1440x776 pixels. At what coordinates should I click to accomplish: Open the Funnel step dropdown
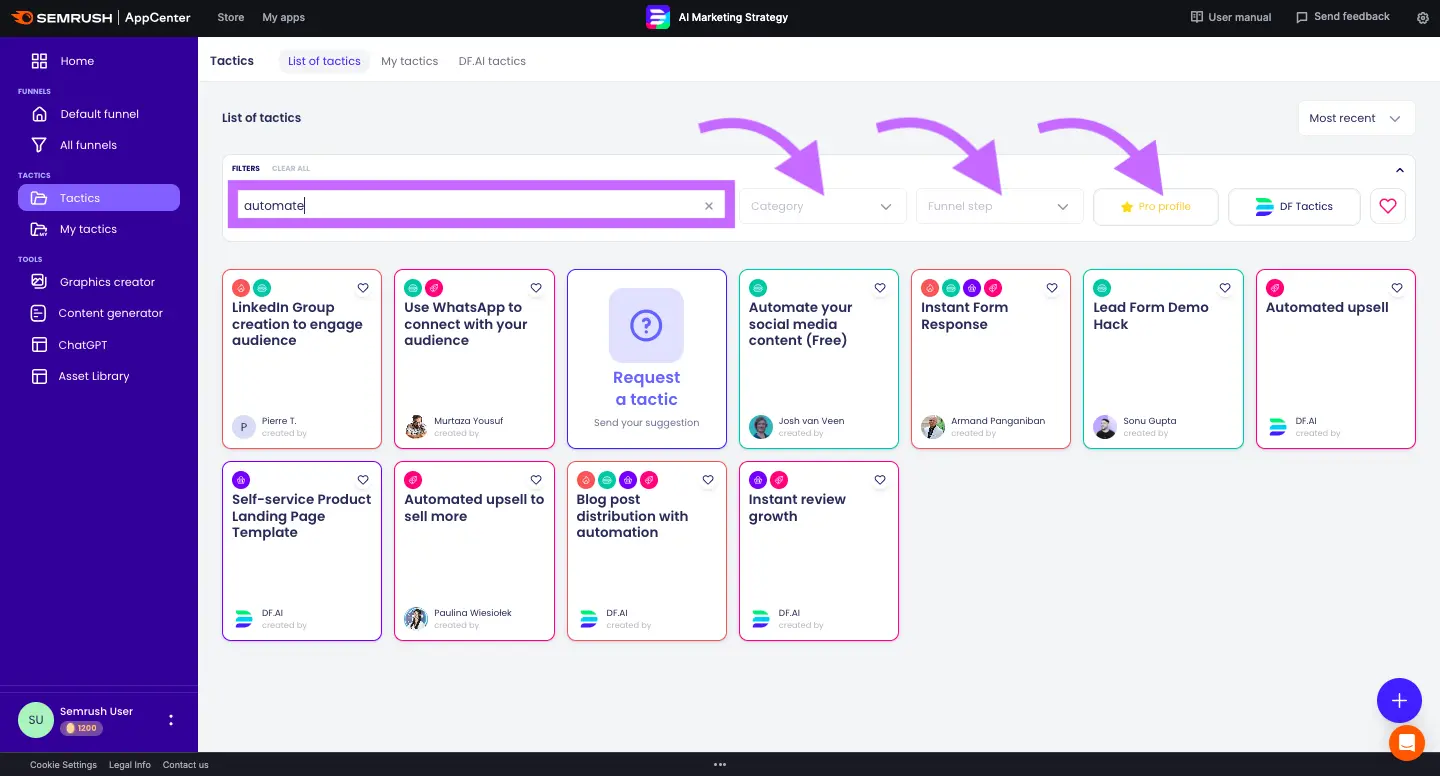tap(999, 206)
